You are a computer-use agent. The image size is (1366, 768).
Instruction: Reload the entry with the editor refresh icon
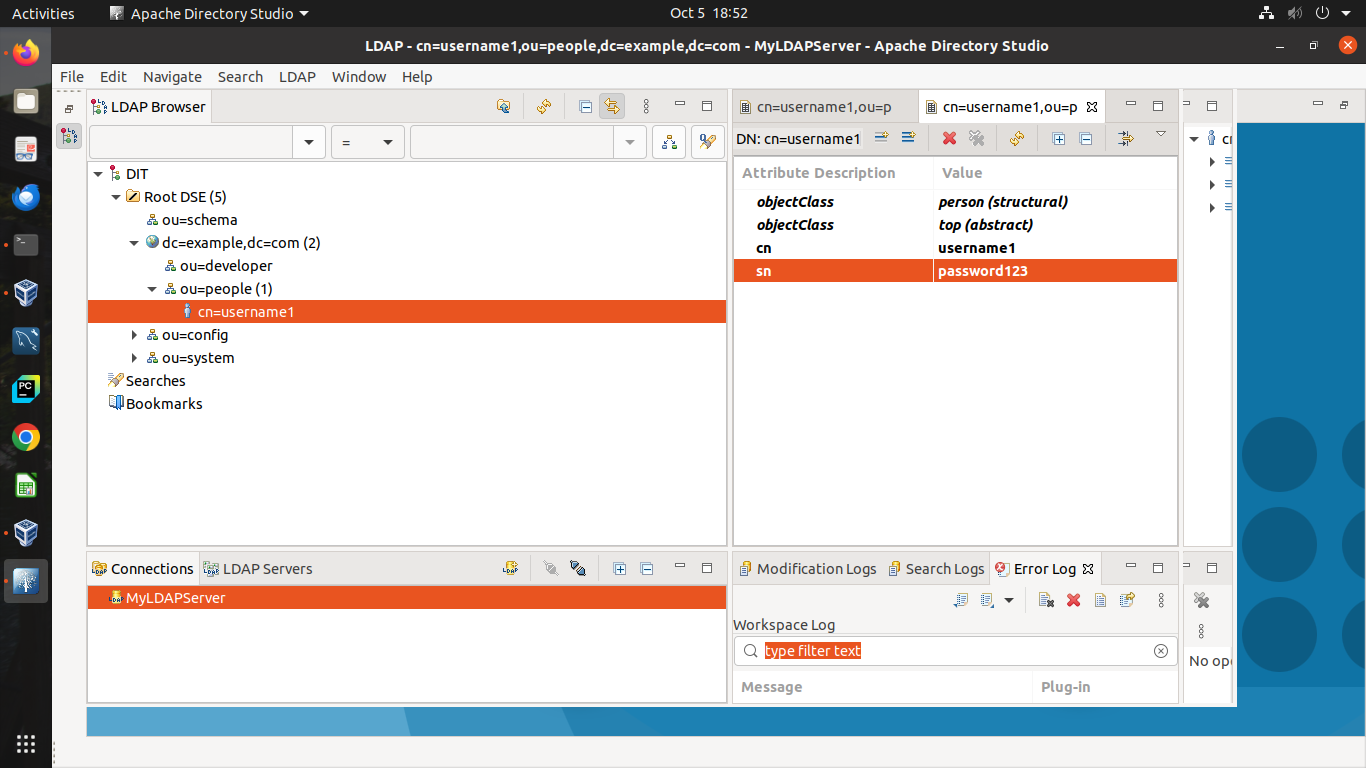click(x=1017, y=139)
